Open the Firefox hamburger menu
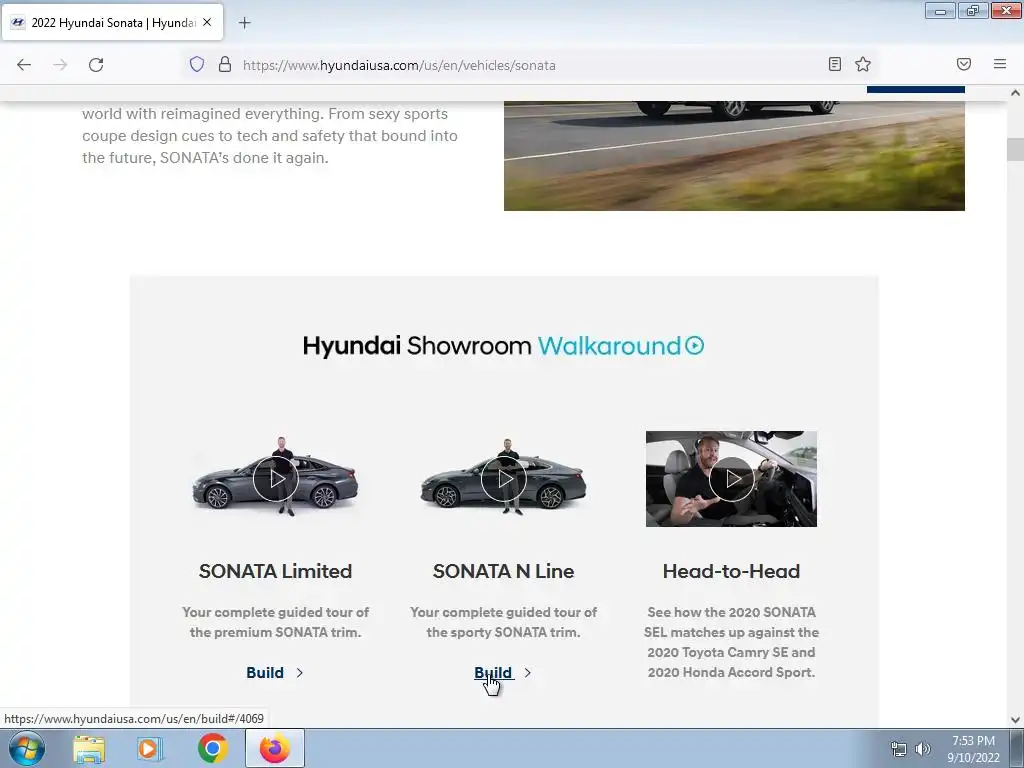The width and height of the screenshot is (1024, 768). (x=1000, y=64)
